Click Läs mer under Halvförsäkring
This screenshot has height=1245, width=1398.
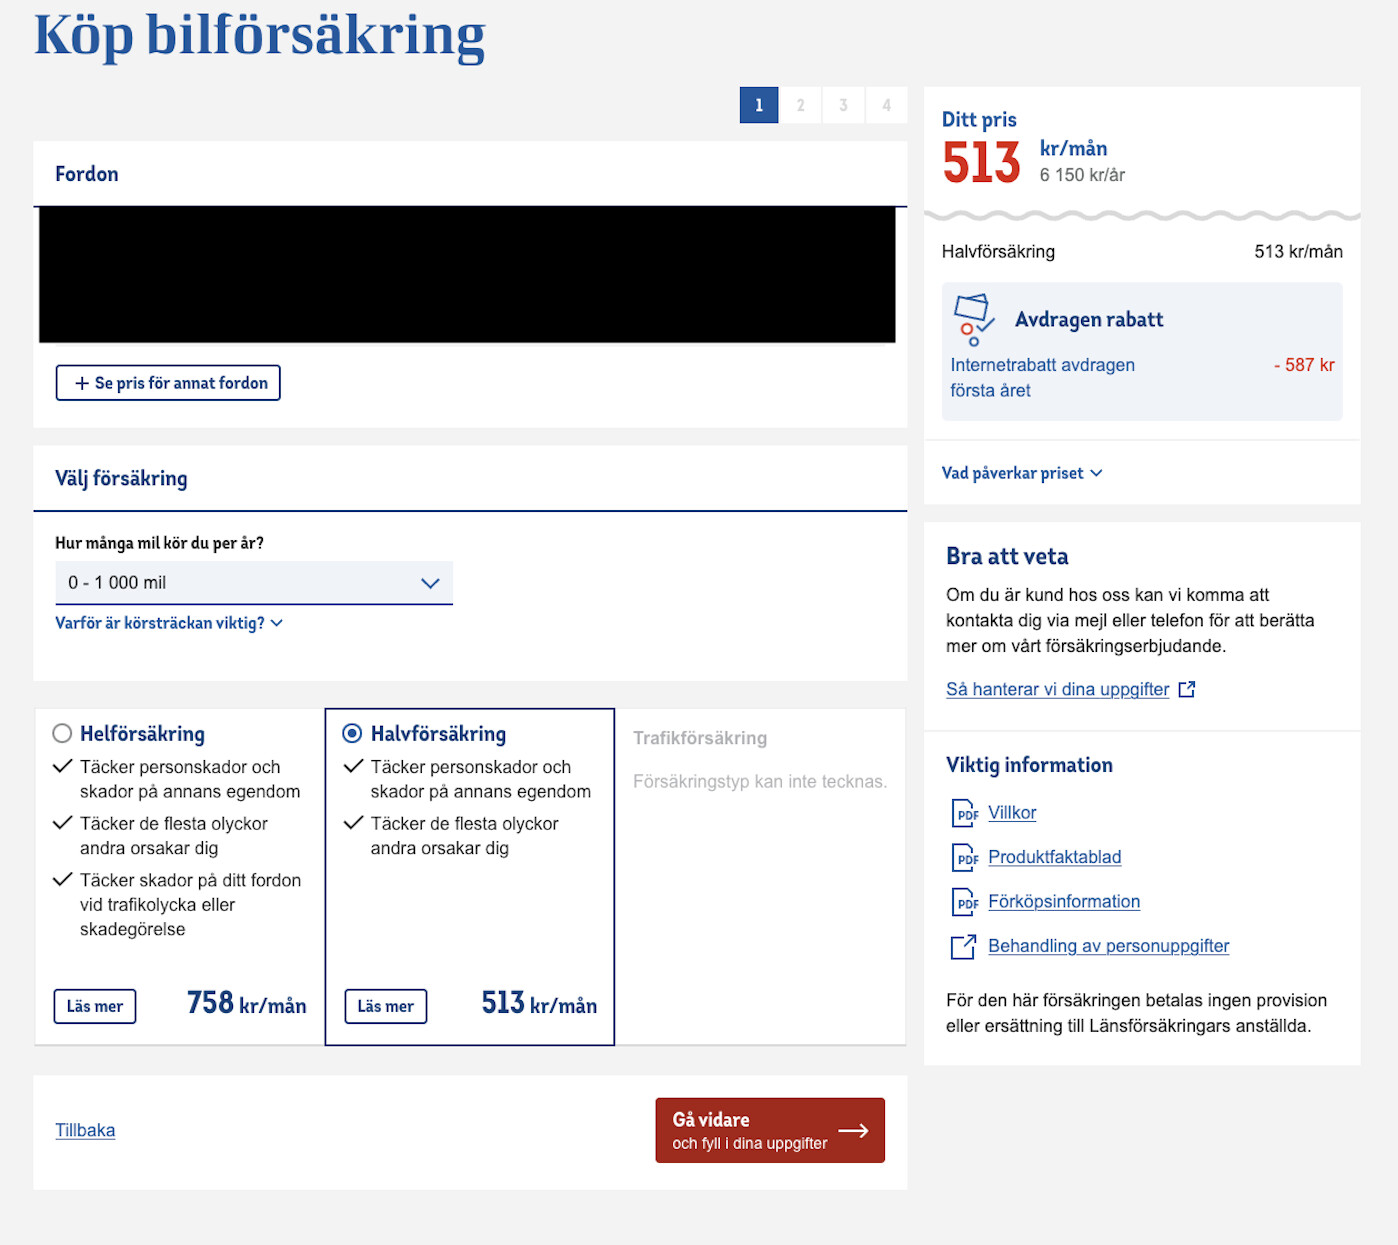[385, 1006]
